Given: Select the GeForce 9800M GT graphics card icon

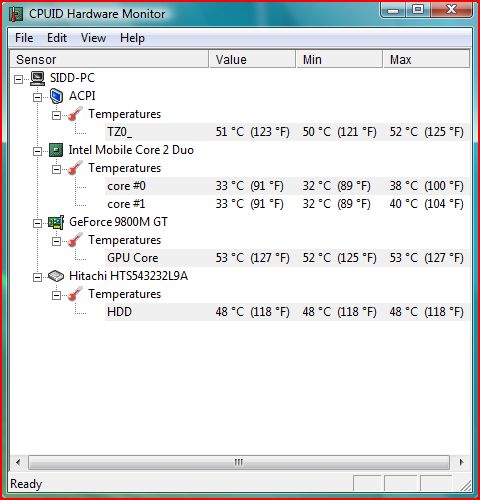Looking at the screenshot, I should point(56,222).
